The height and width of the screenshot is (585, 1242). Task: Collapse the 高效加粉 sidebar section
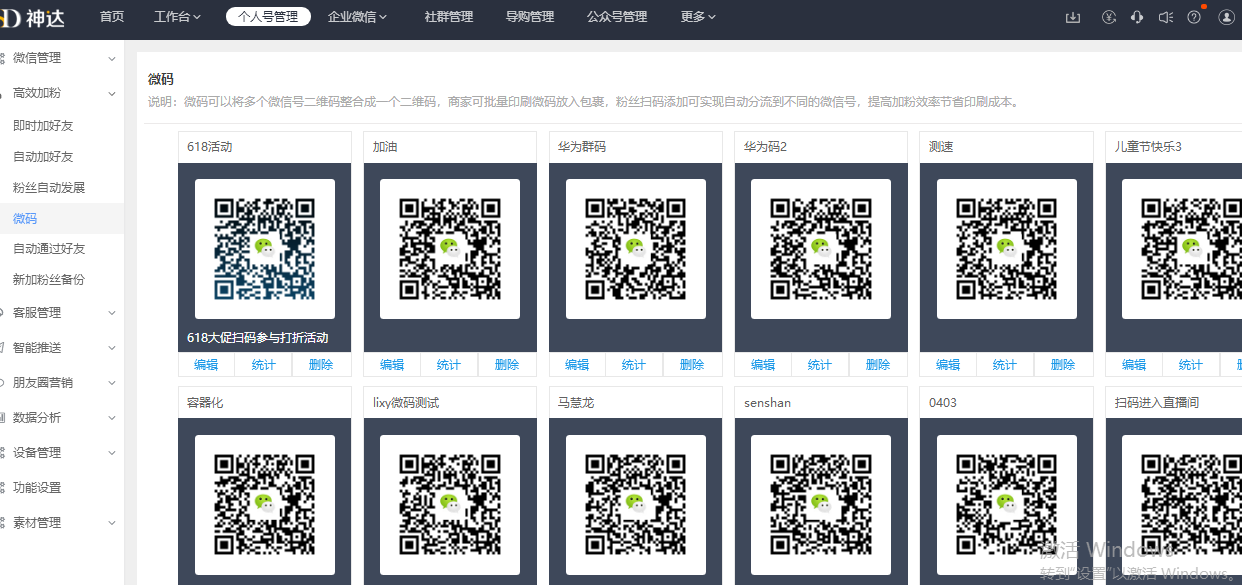pos(62,93)
